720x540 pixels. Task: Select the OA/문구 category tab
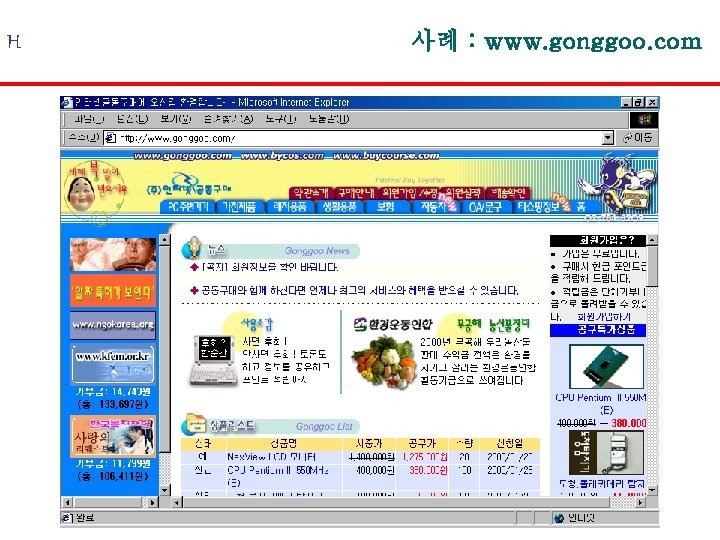pos(485,207)
